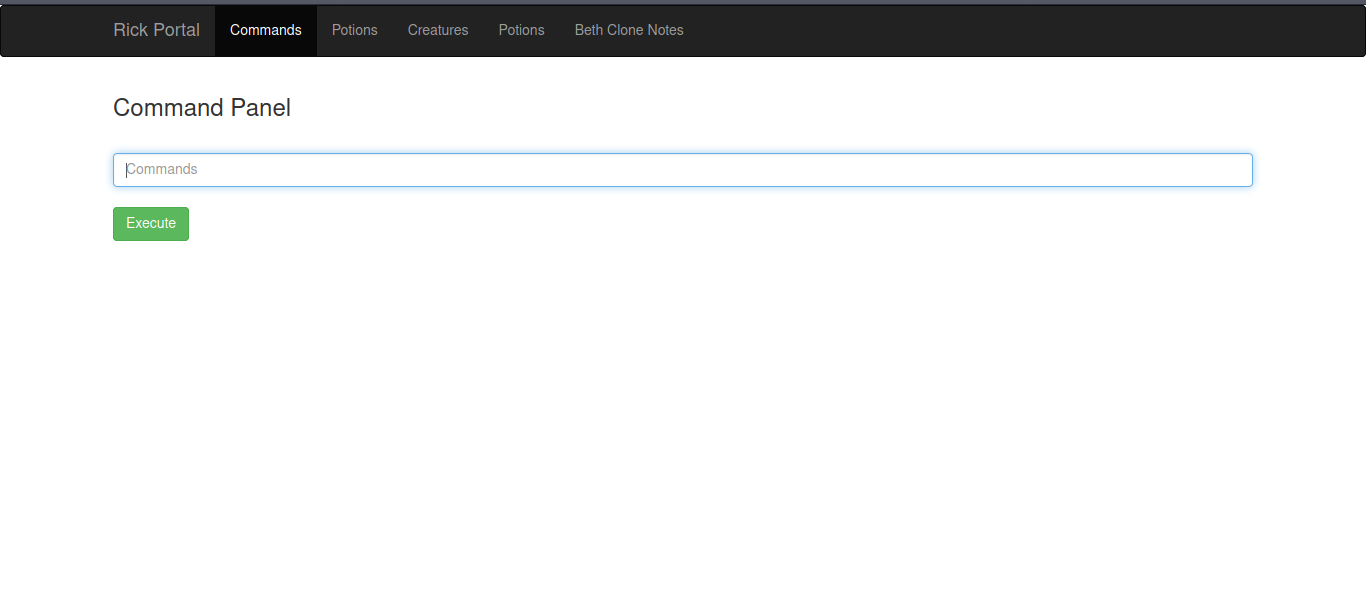Click the Rick Portal brand link
Viewport: 1366px width, 598px height.
point(156,30)
